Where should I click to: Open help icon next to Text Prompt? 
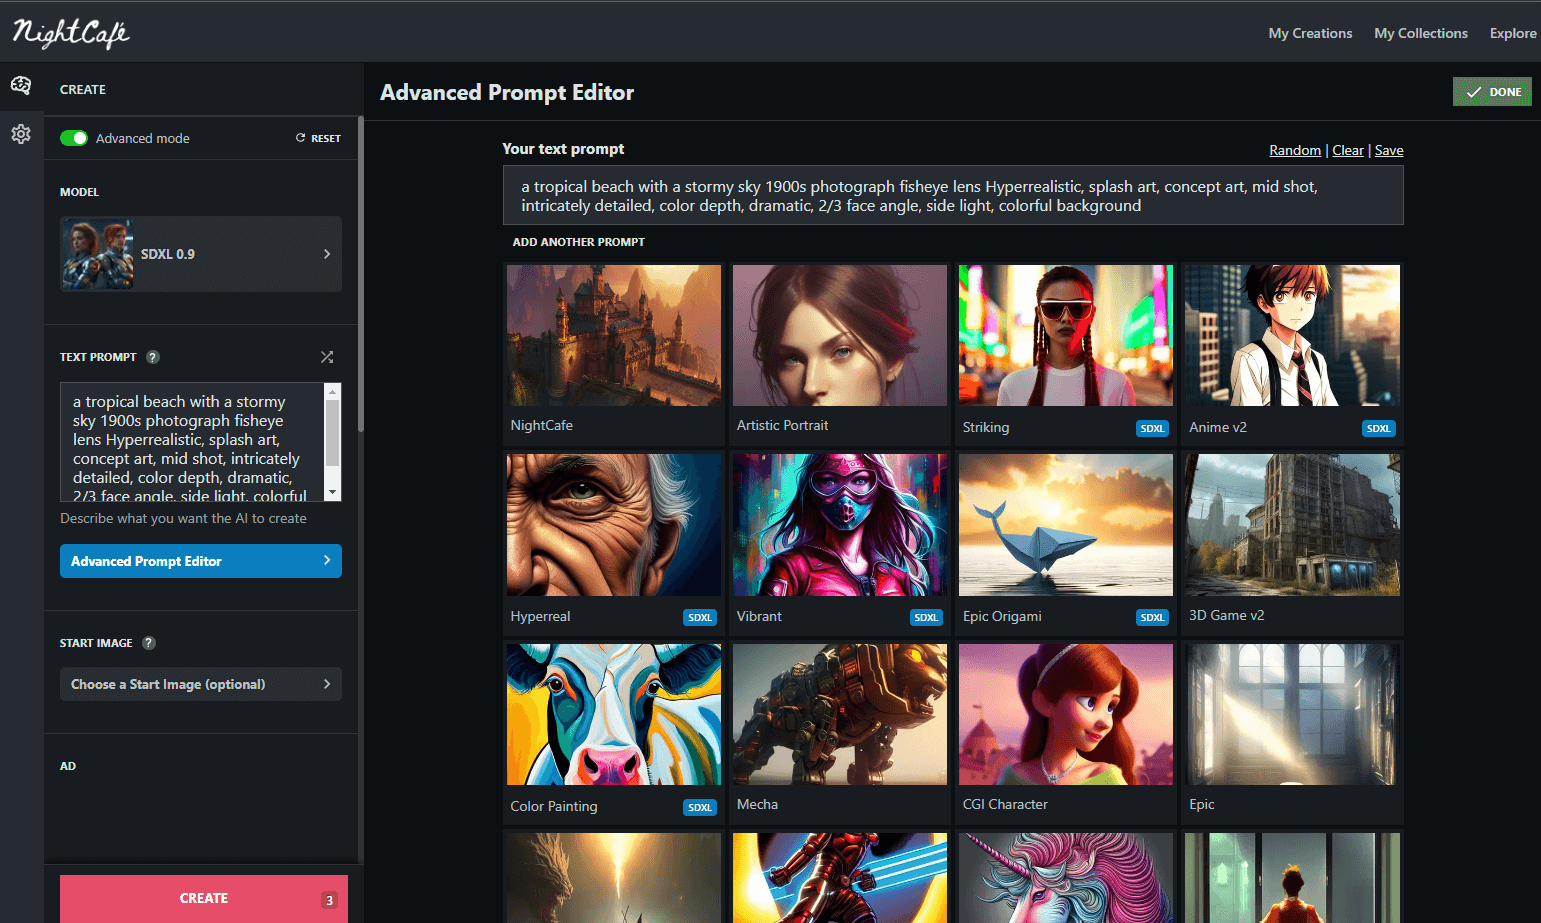tap(153, 357)
